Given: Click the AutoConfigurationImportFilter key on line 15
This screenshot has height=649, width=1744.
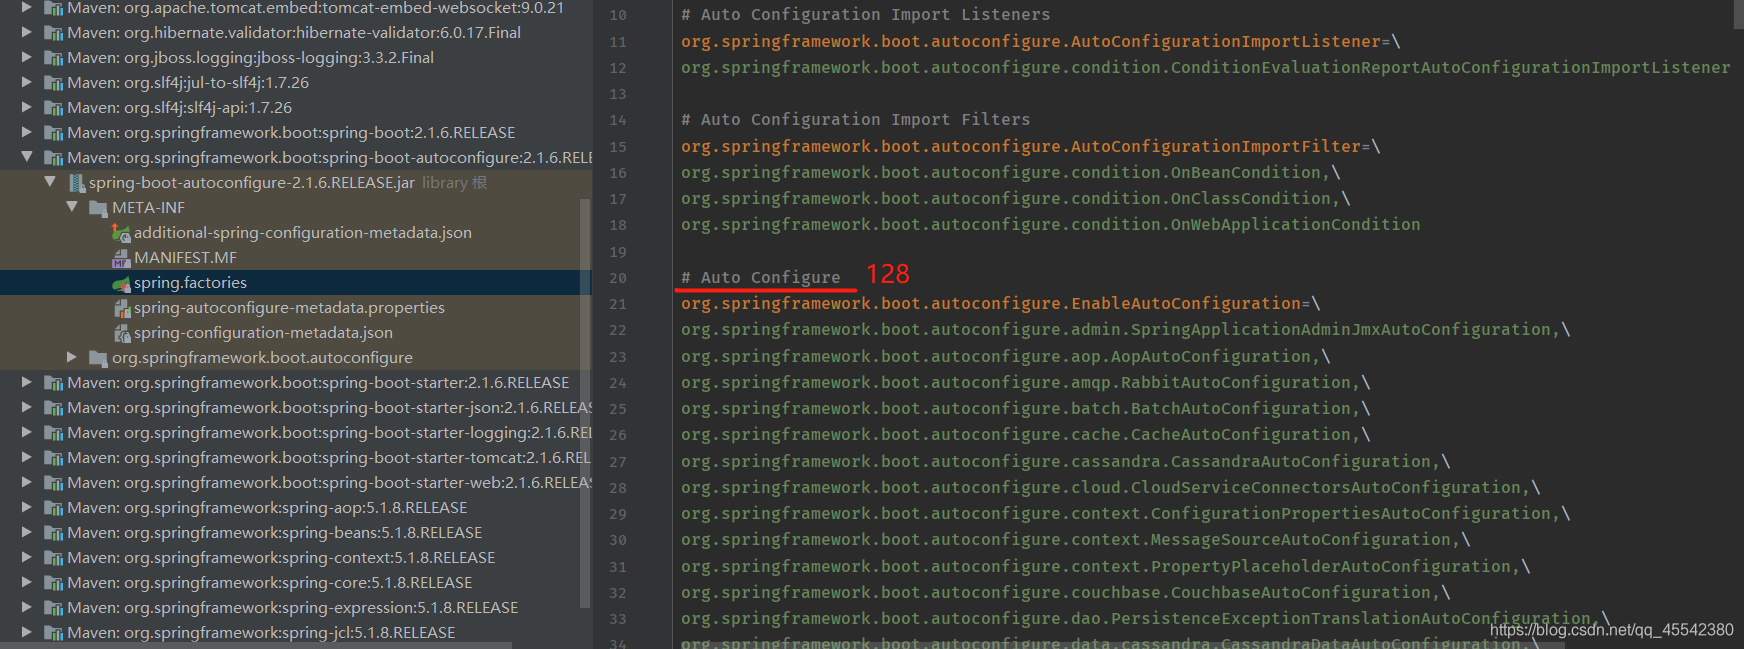Looking at the screenshot, I should [1021, 147].
